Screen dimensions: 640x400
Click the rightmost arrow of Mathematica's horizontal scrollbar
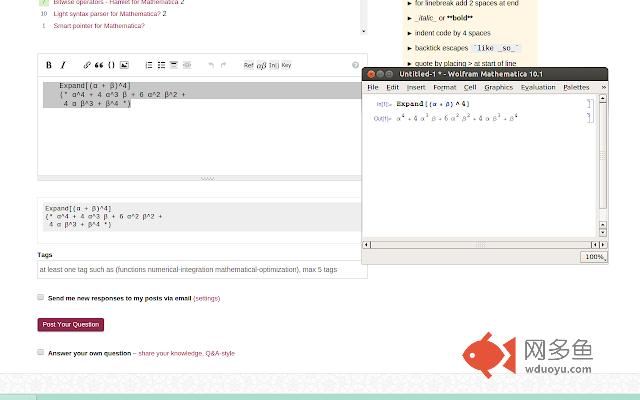[603, 244]
